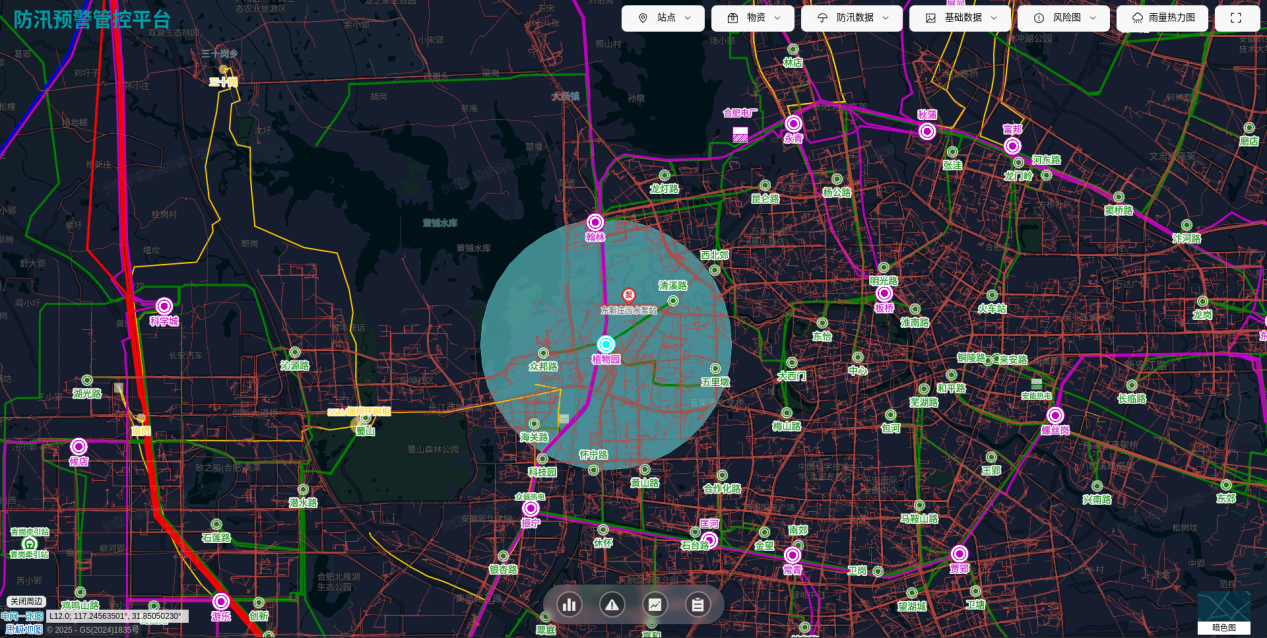Expand the 站点 dropdown
1267x638 pixels.
pyautogui.click(x=663, y=18)
